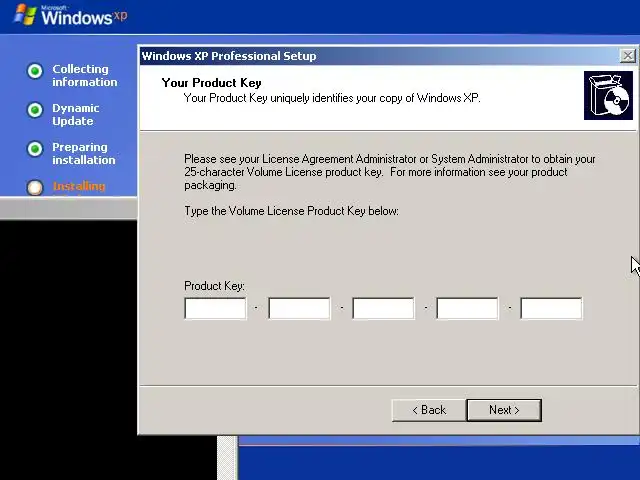The width and height of the screenshot is (640, 480).
Task: Click the setup dialog title bar text
Action: [229, 56]
